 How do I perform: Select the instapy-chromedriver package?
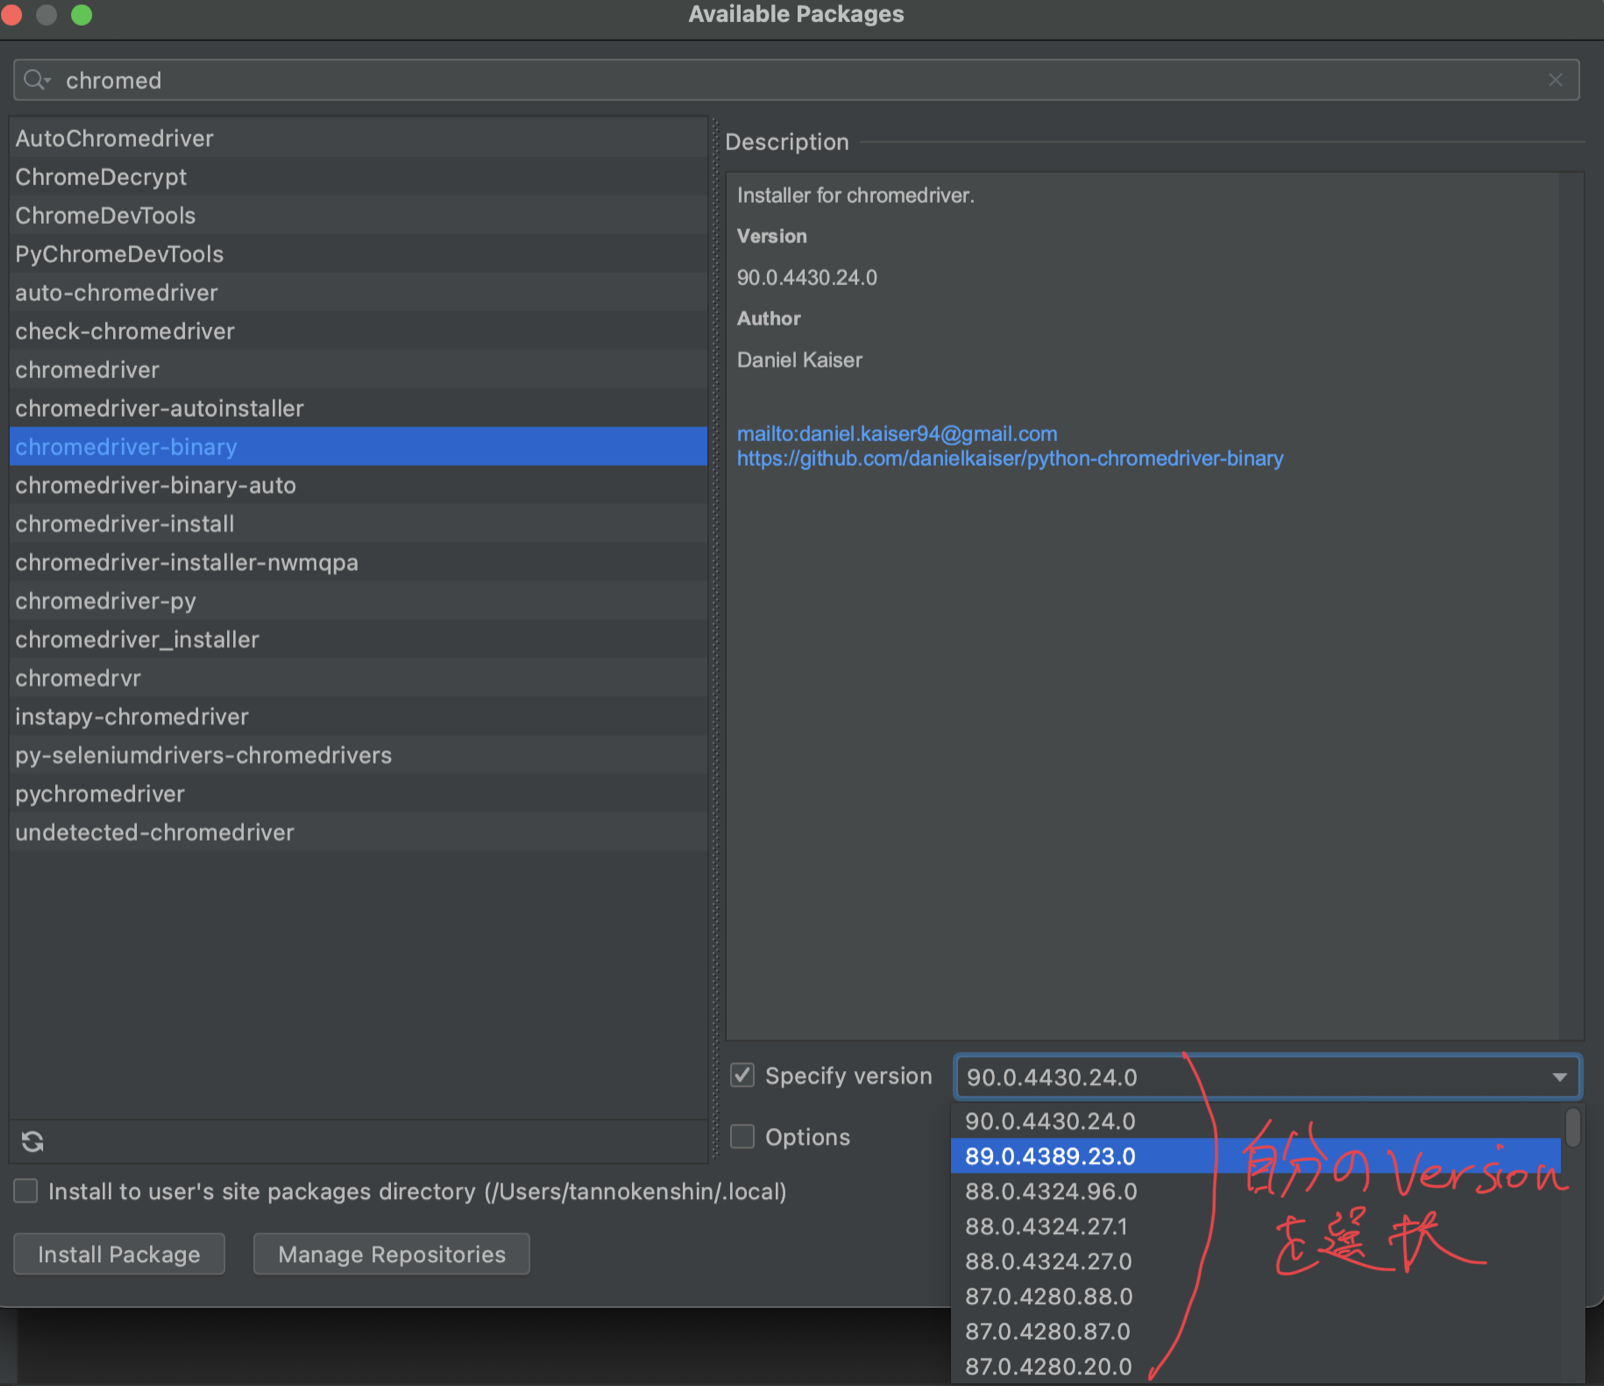(358, 716)
